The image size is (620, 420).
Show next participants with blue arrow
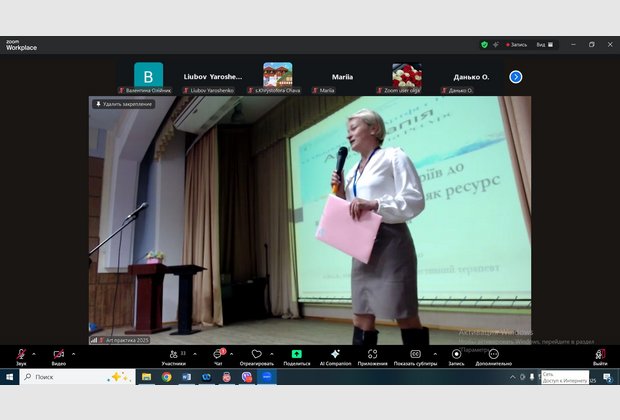click(x=516, y=77)
